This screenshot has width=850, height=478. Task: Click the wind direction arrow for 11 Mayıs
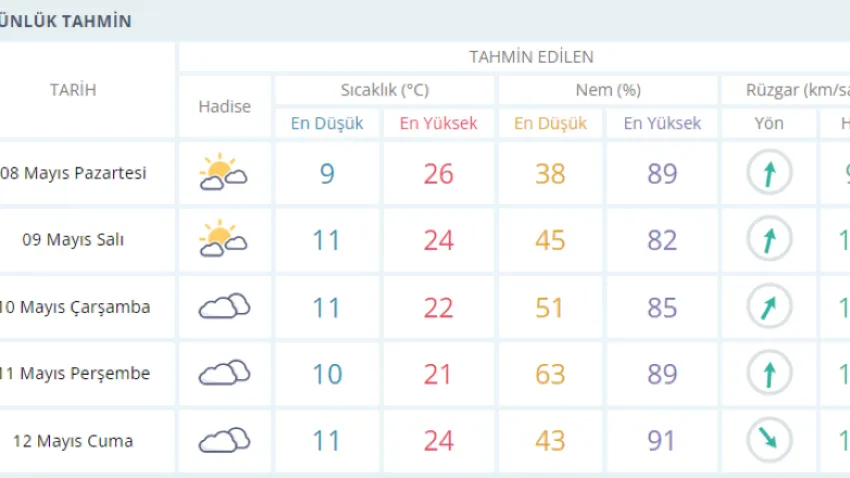click(x=769, y=374)
